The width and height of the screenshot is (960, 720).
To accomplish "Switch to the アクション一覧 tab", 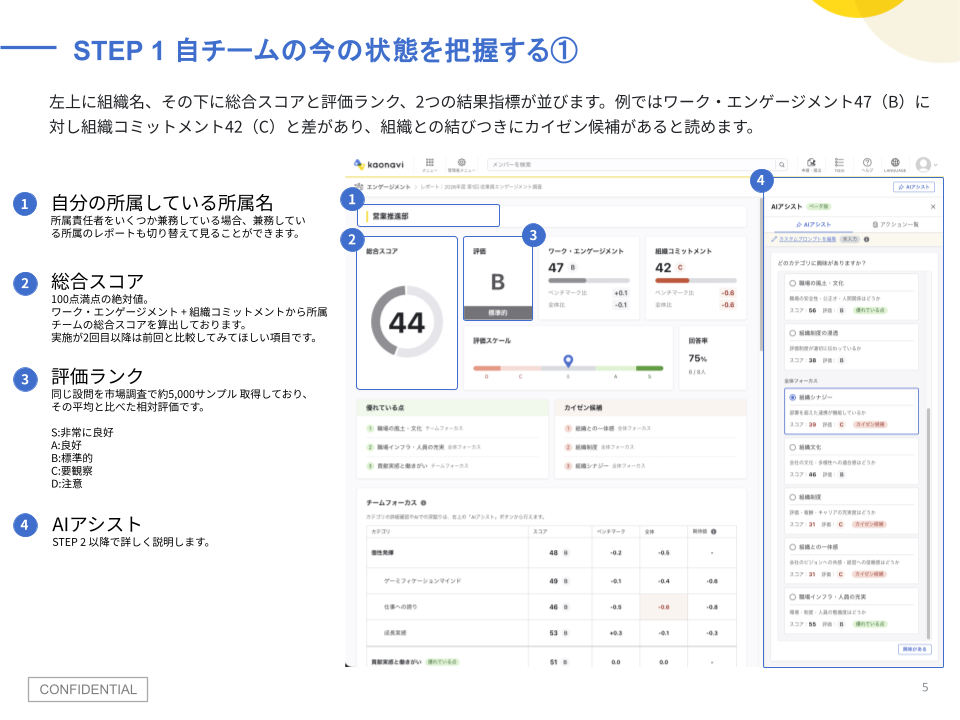I will (x=895, y=225).
